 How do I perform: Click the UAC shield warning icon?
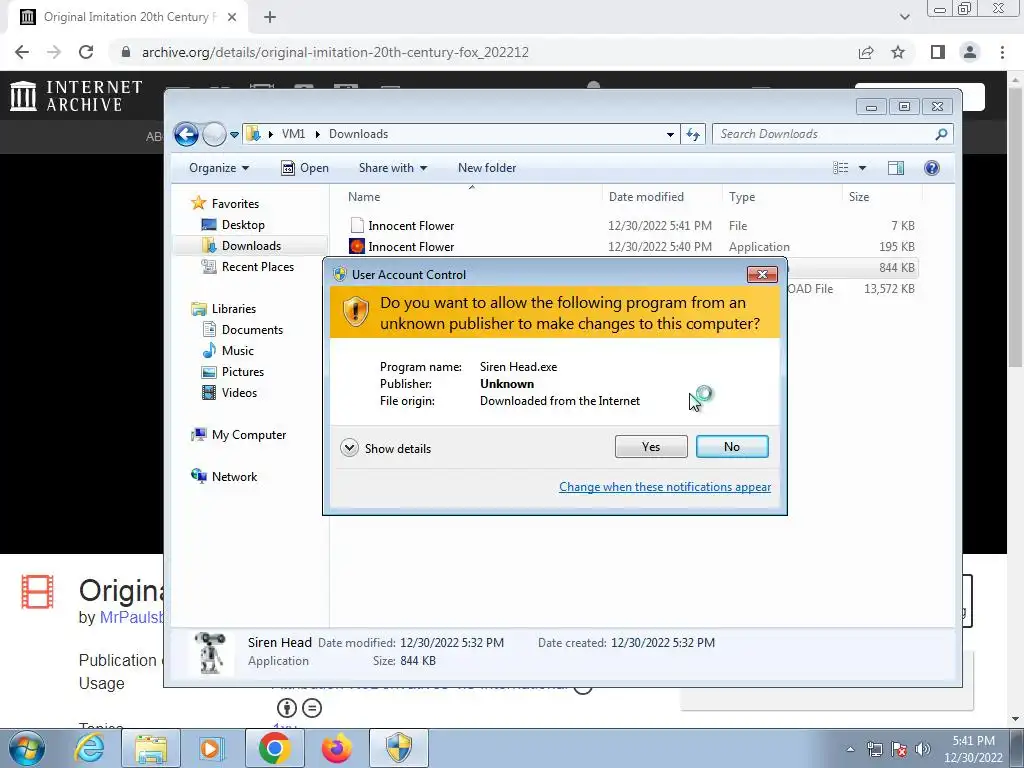pyautogui.click(x=355, y=312)
